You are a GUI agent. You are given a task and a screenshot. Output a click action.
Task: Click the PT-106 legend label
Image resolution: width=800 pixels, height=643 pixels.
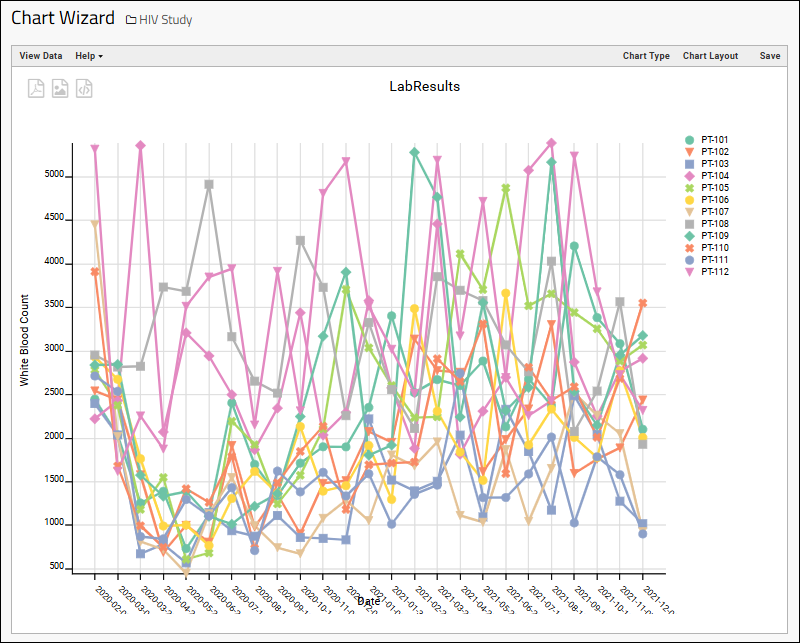coord(715,200)
